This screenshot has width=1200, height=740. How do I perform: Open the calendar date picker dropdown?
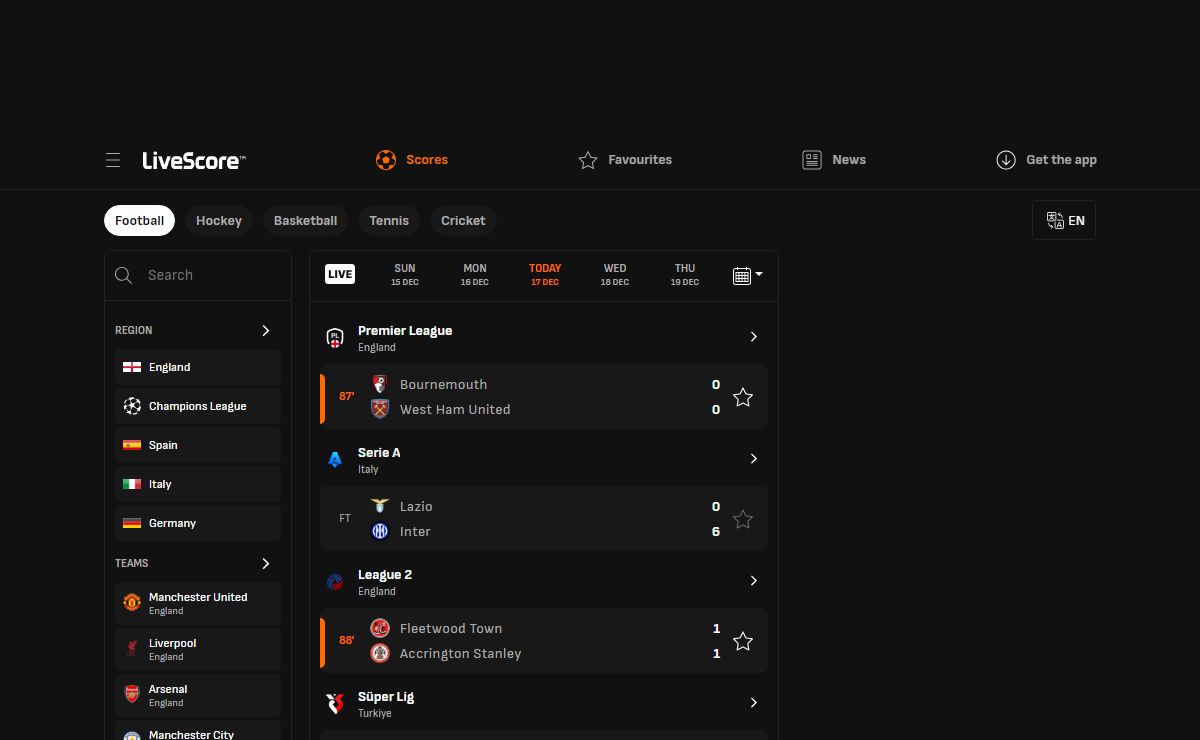tap(747, 275)
